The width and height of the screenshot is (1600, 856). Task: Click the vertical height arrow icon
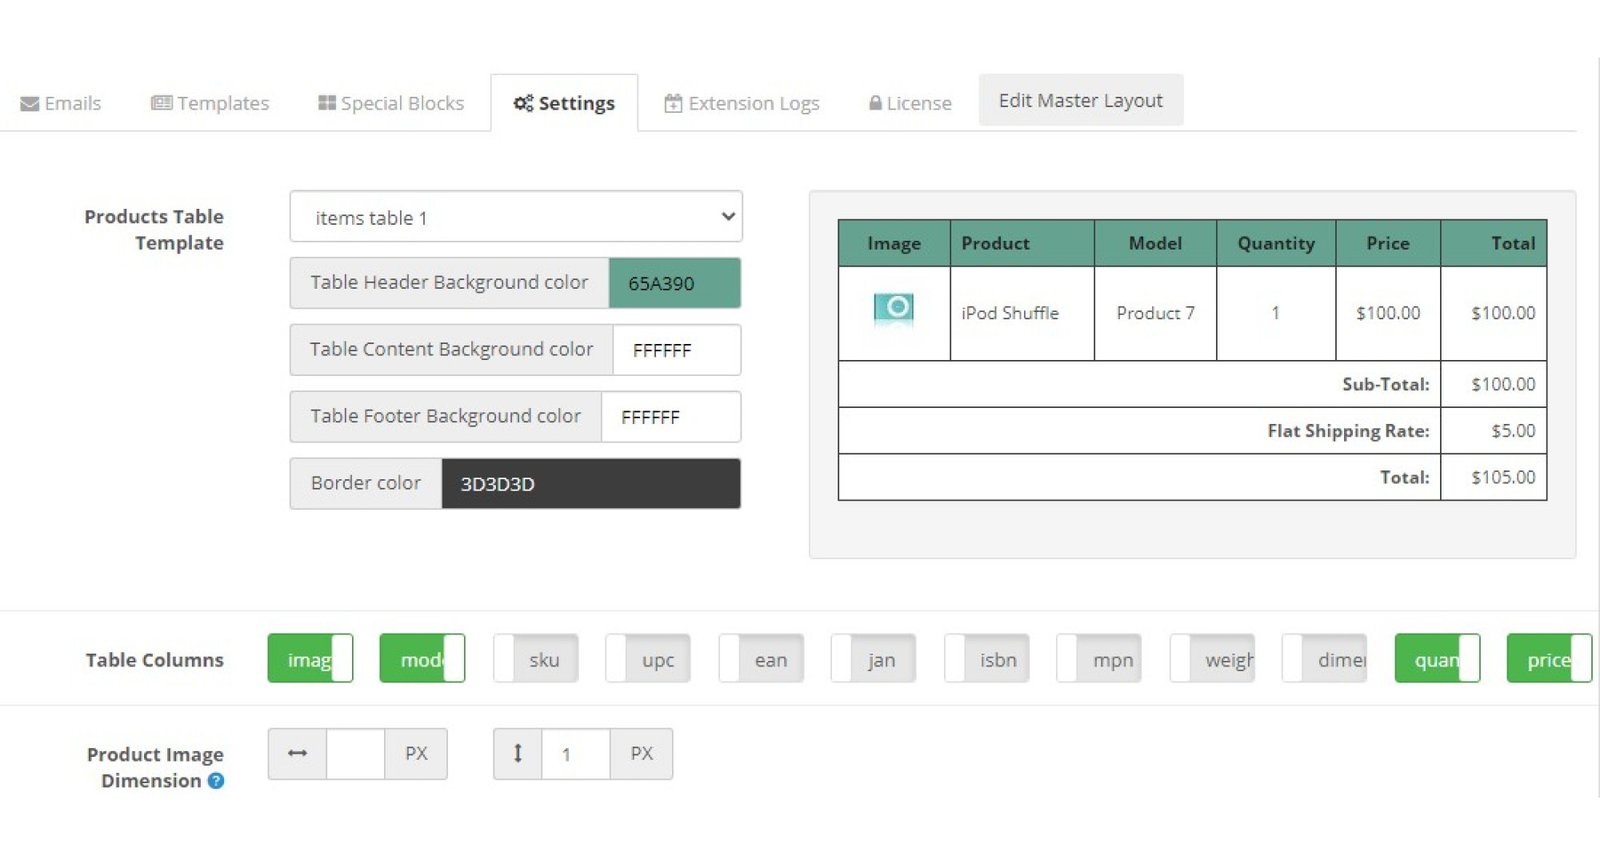(x=518, y=753)
